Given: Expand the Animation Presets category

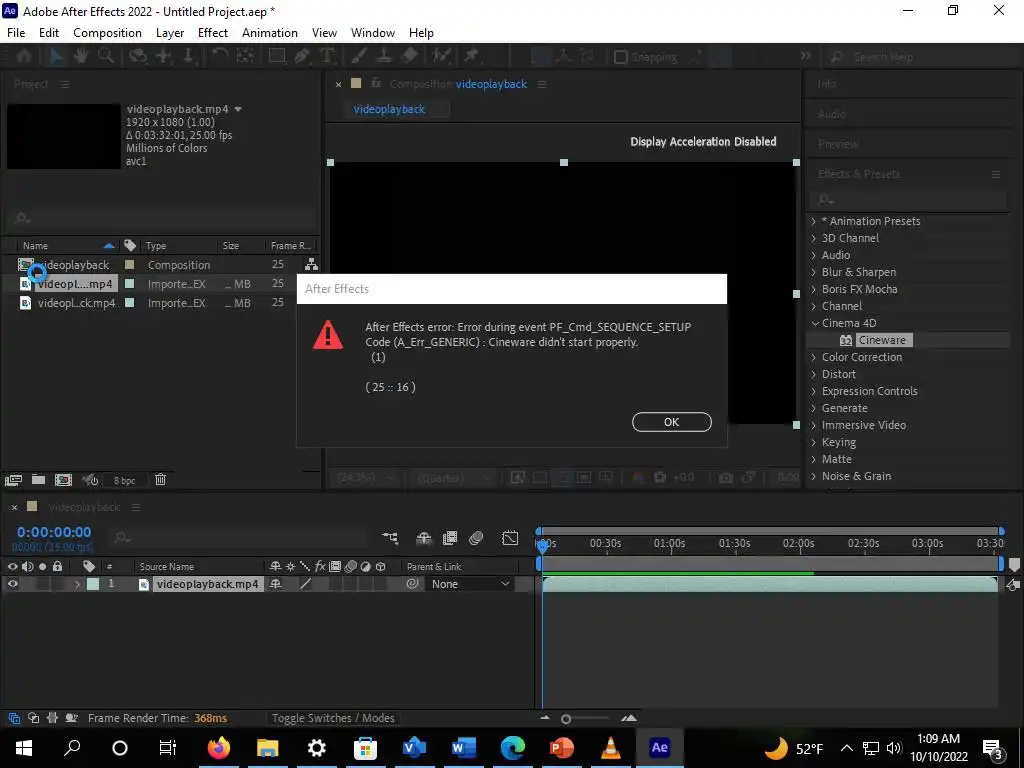Looking at the screenshot, I should 814,221.
